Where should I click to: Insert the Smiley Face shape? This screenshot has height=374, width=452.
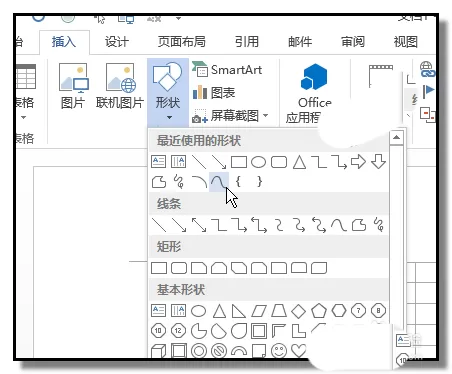tap(279, 350)
